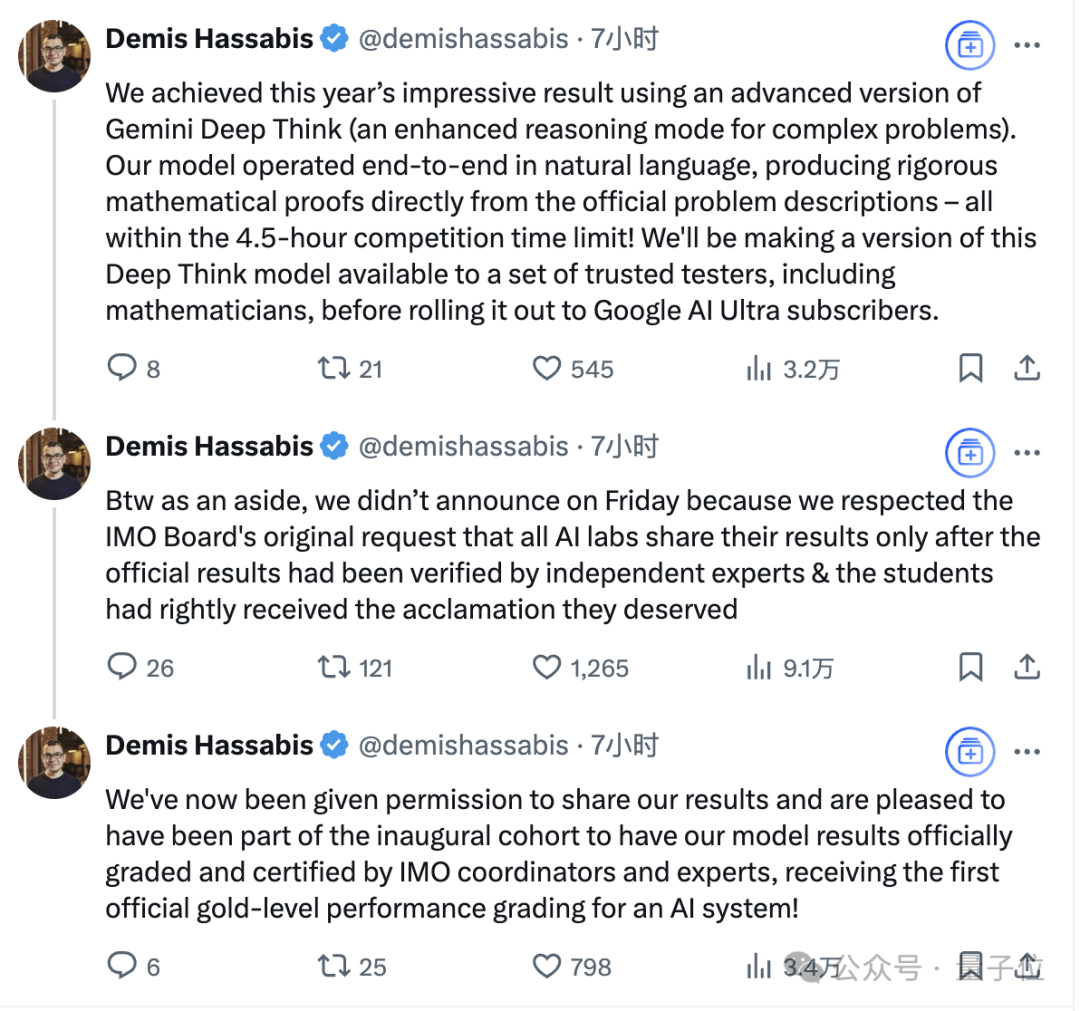Screen dimensions: 1080x1011
Task: View analytics showing 3.2万 views
Action: (793, 369)
